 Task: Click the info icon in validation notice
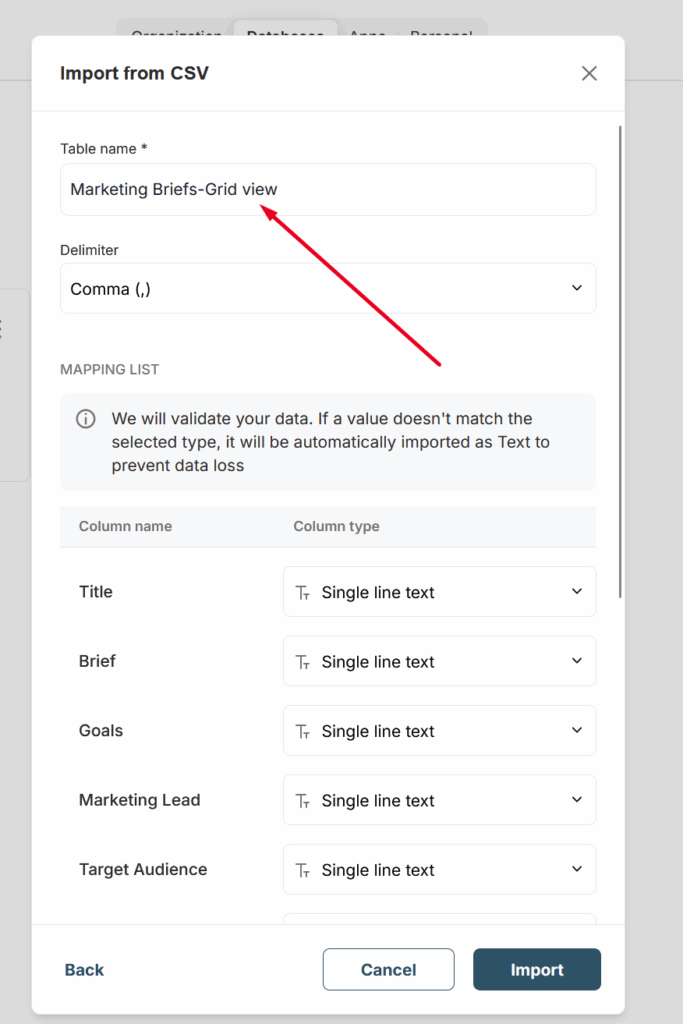86,419
